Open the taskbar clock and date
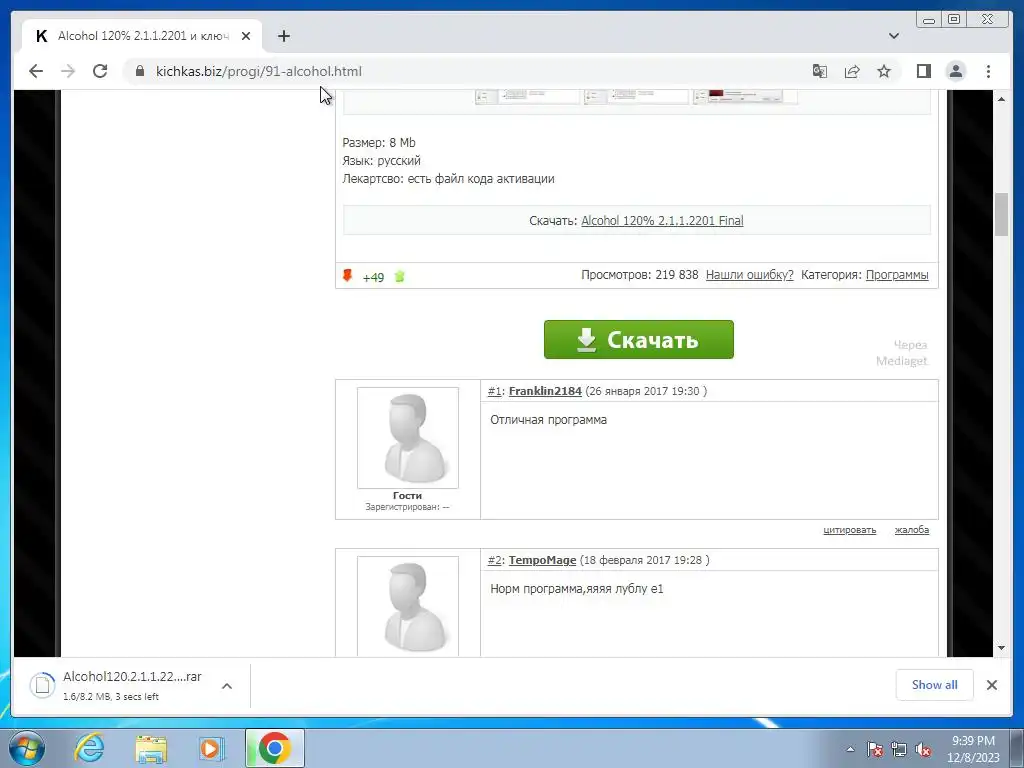 pyautogui.click(x=973, y=749)
